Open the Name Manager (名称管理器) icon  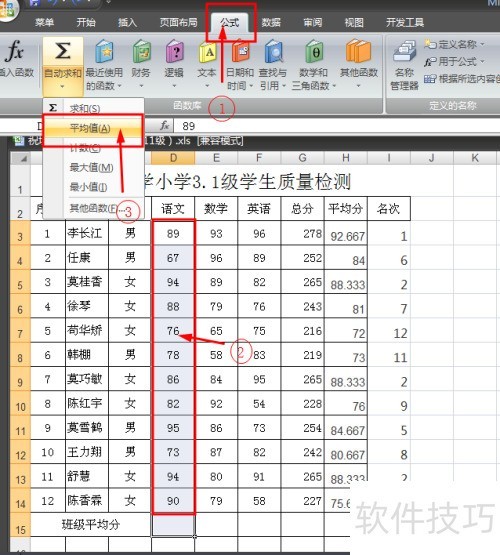point(404,52)
